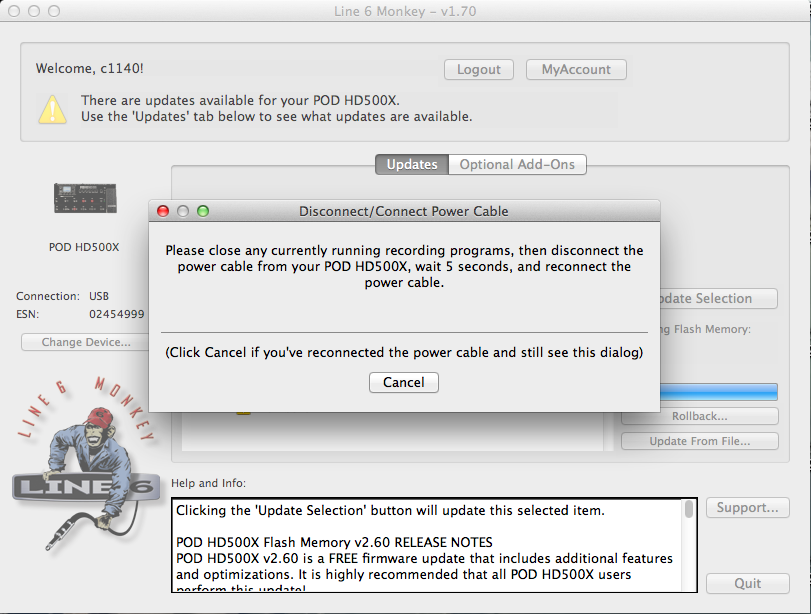Click the Line 6 Monkey logo
The height and width of the screenshot is (614, 811).
[85, 463]
